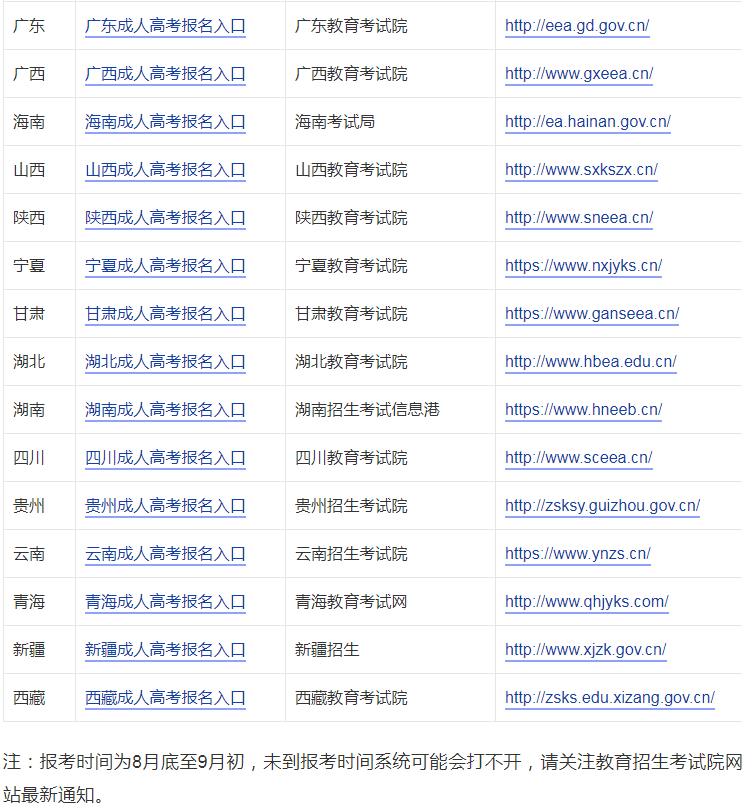
Task: Go to http://zsks.edu.xizang.gov.cn/ link
Action: pyautogui.click(x=609, y=698)
